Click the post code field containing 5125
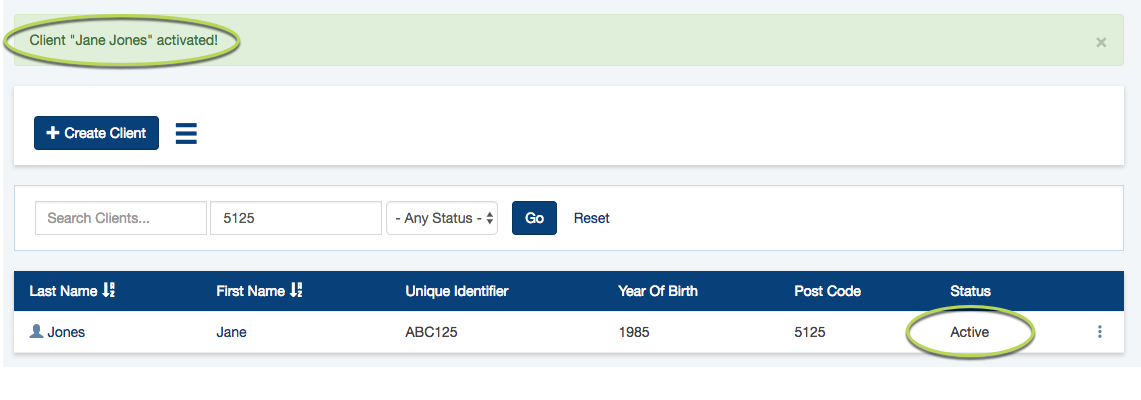This screenshot has width=1141, height=400. click(x=295, y=218)
